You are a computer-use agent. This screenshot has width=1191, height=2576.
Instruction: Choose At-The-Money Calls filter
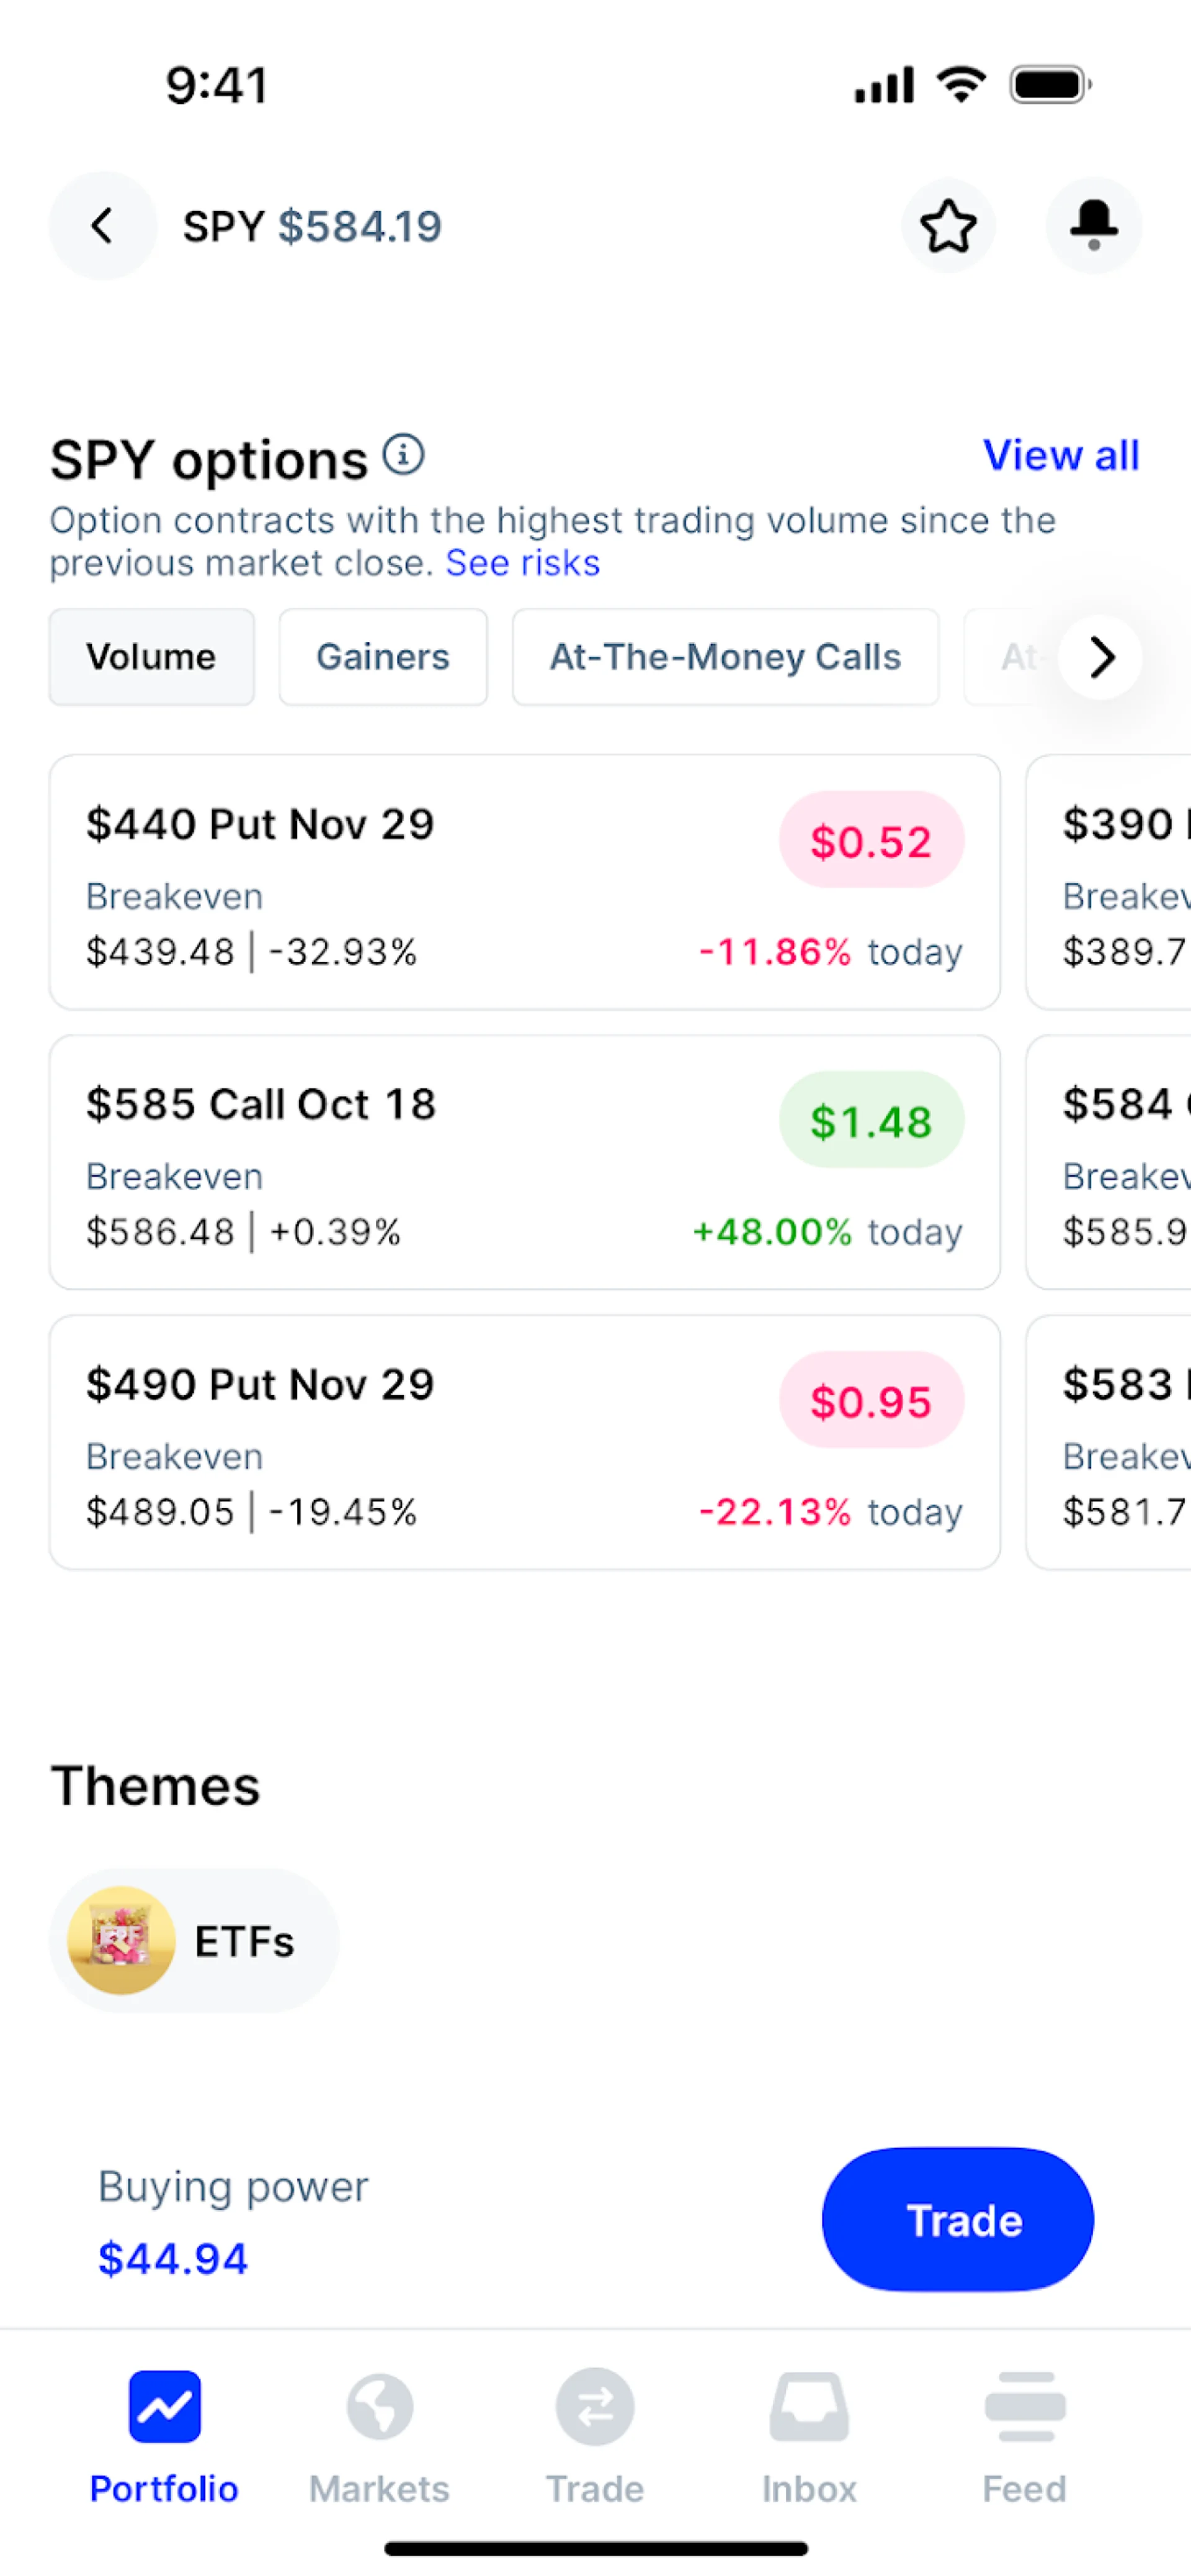725,657
